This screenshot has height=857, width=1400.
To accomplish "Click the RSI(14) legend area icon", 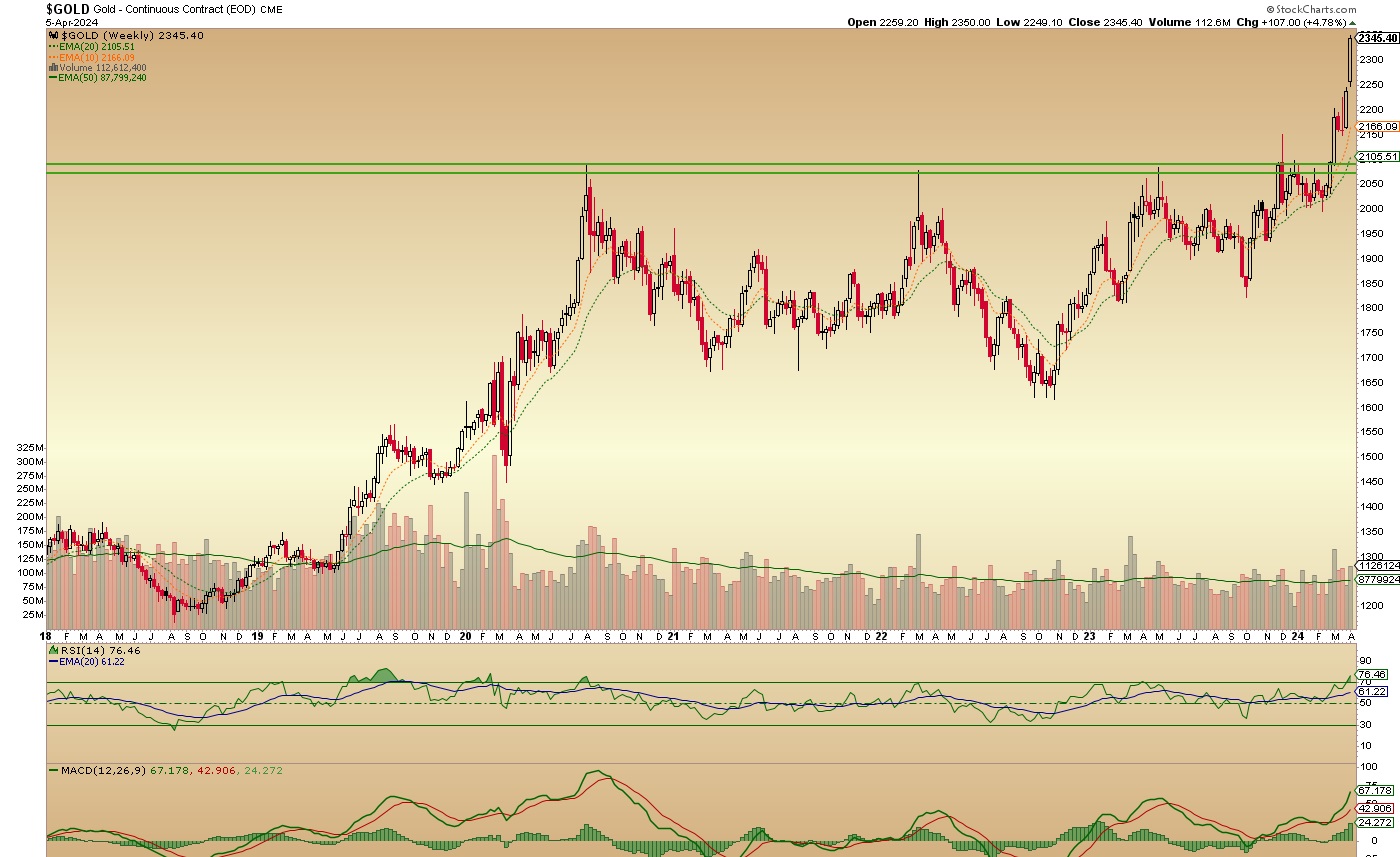I will [53, 649].
